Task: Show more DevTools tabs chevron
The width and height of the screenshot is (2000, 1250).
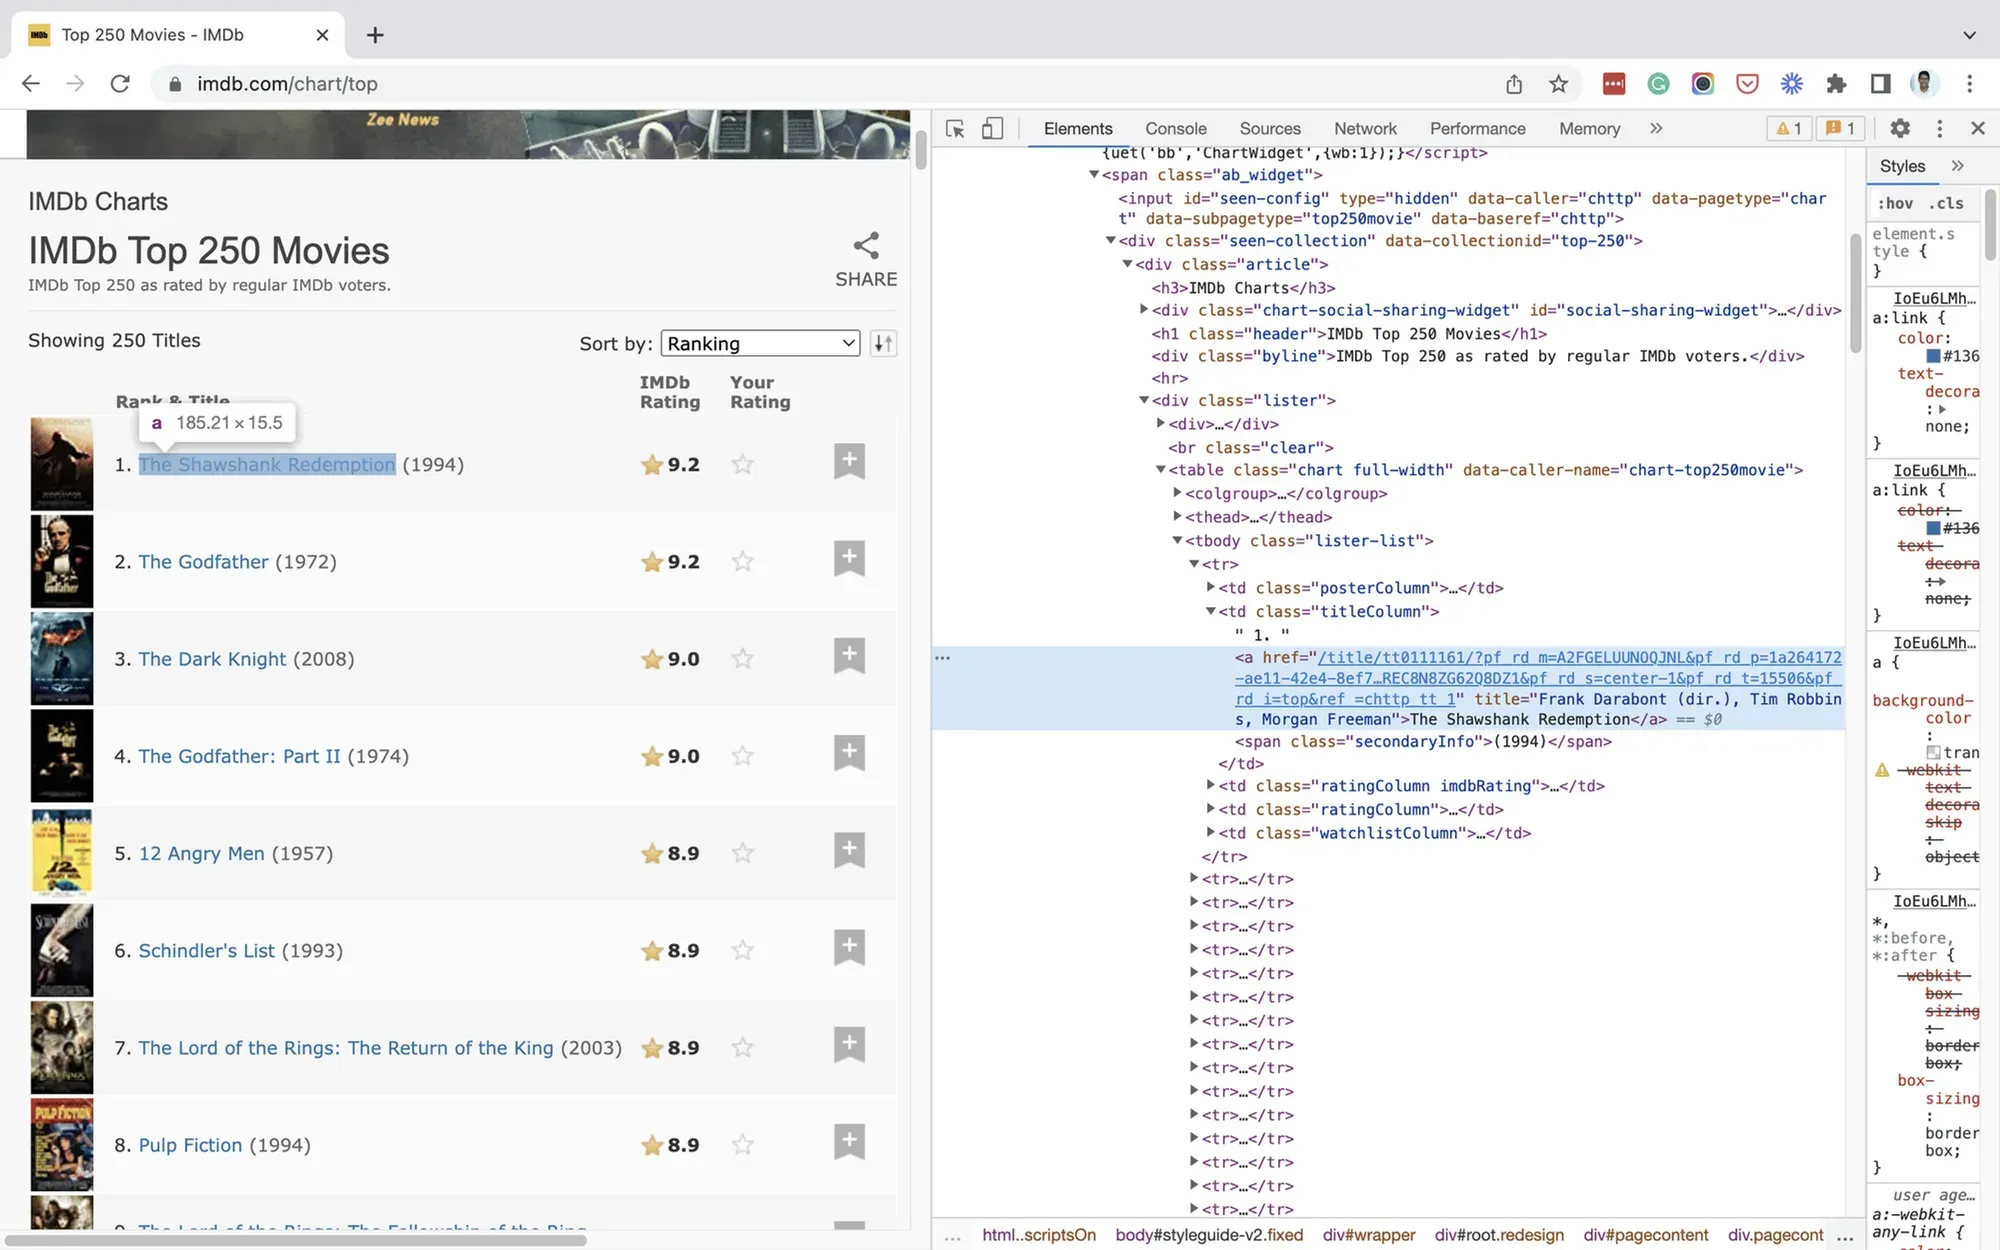Action: pyautogui.click(x=1656, y=128)
